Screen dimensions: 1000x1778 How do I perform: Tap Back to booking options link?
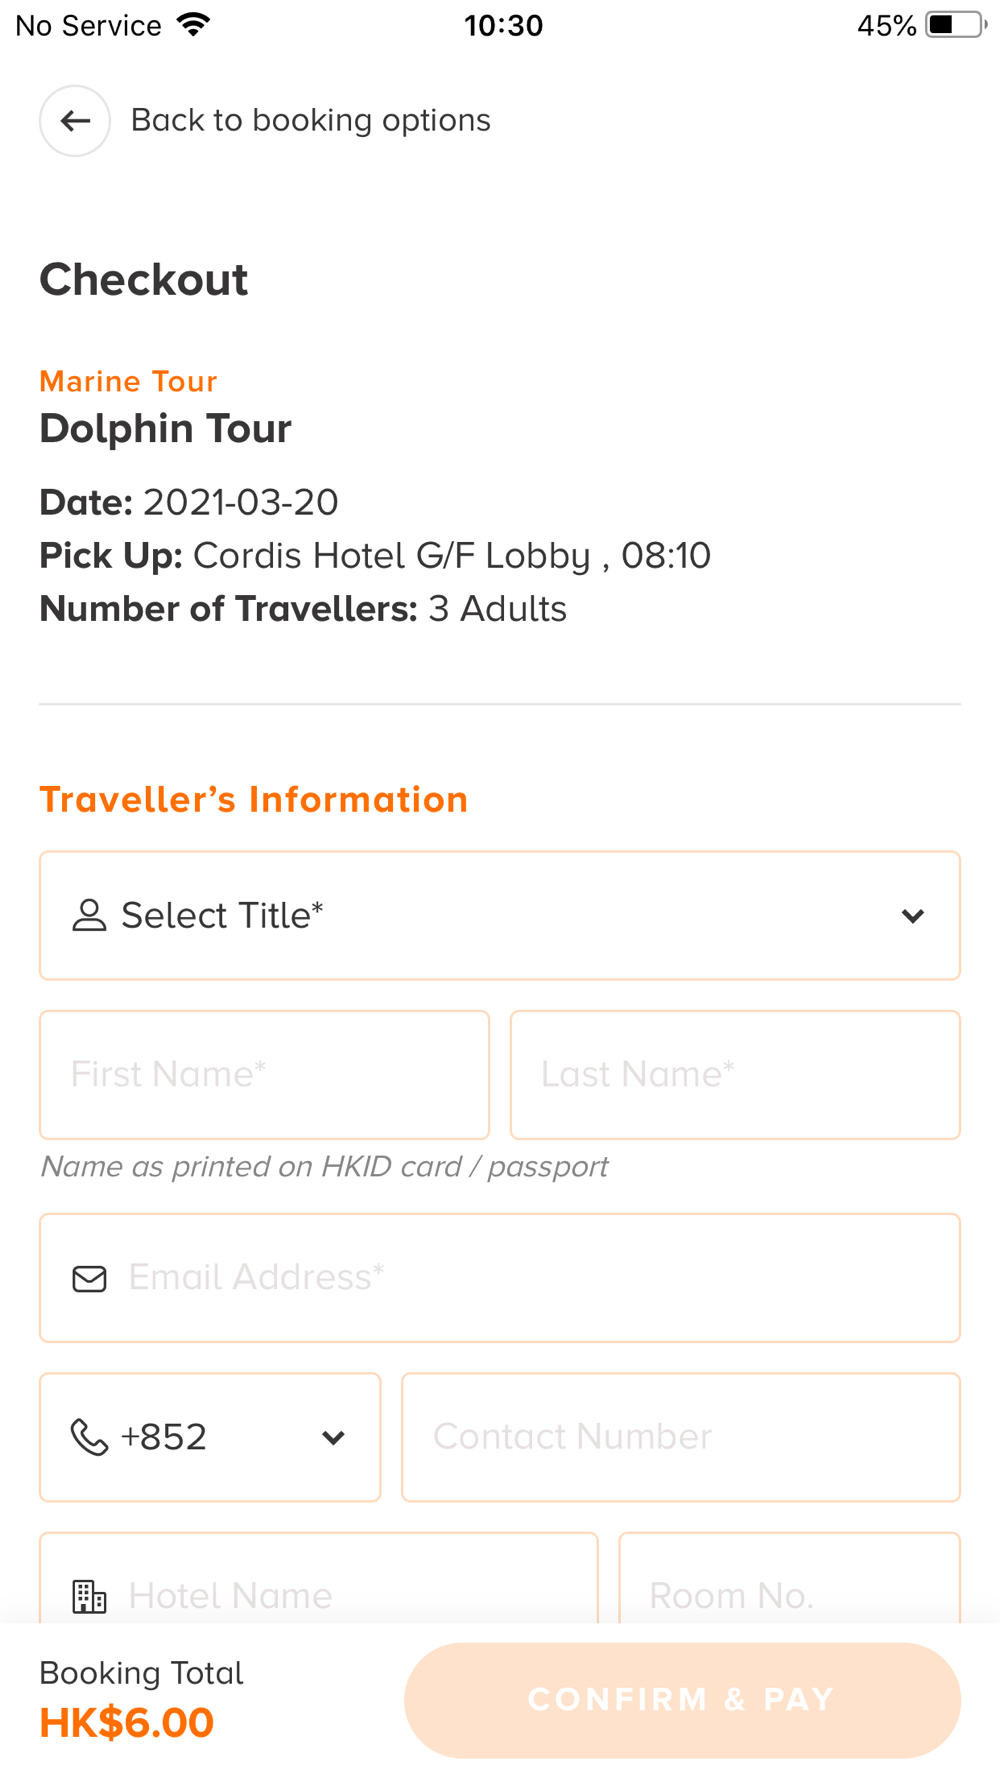pos(310,121)
